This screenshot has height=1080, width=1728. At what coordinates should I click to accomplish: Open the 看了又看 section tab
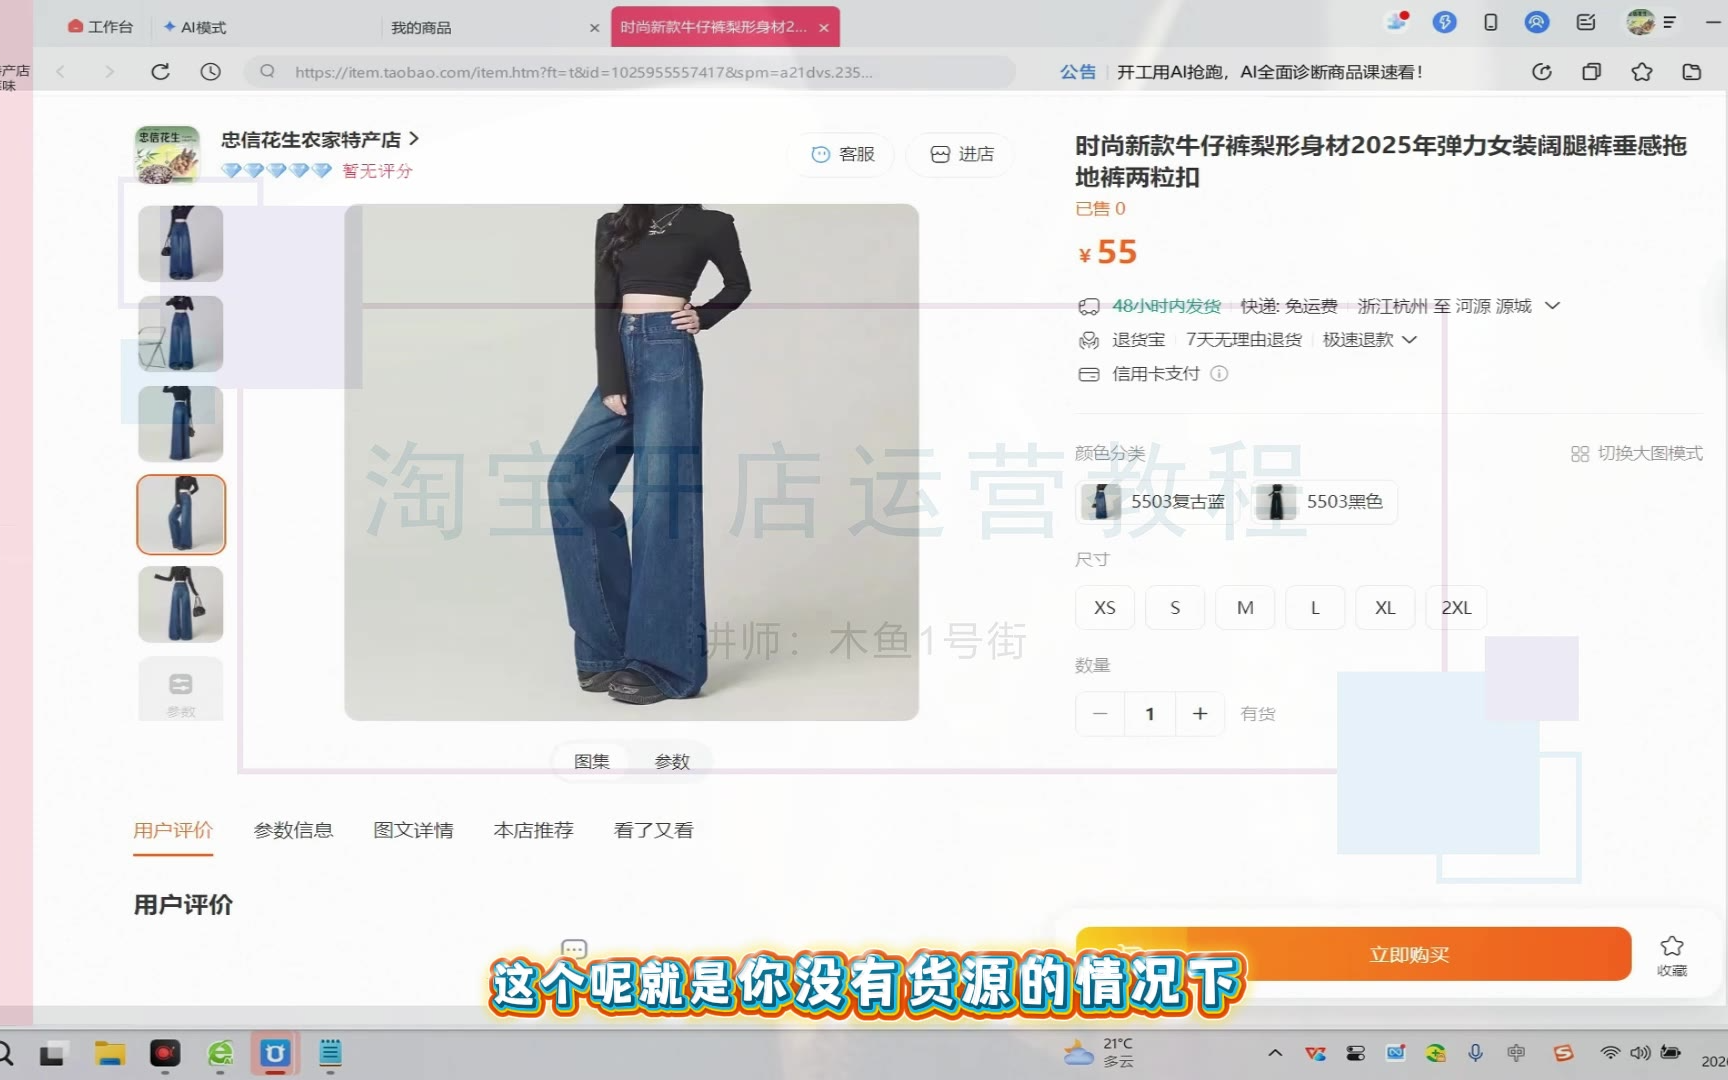pos(653,830)
